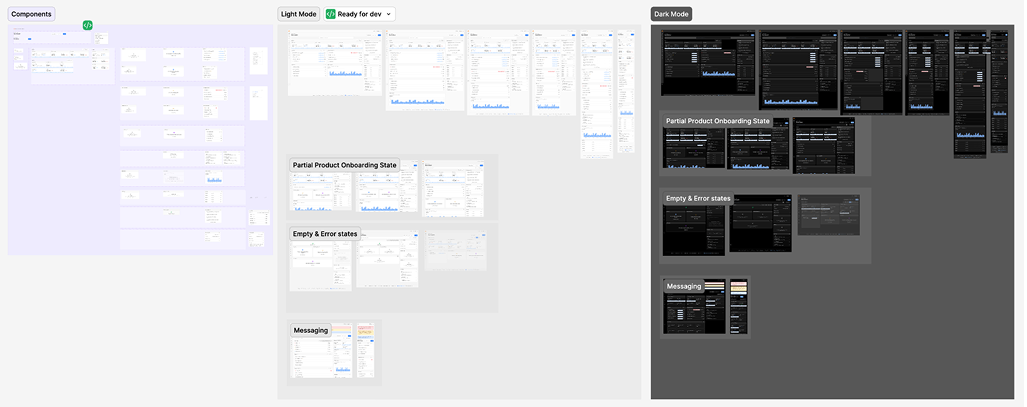The height and width of the screenshot is (407, 1027).
Task: Select third frame in dark Partial Product Onboarding State
Action: click(x=824, y=145)
